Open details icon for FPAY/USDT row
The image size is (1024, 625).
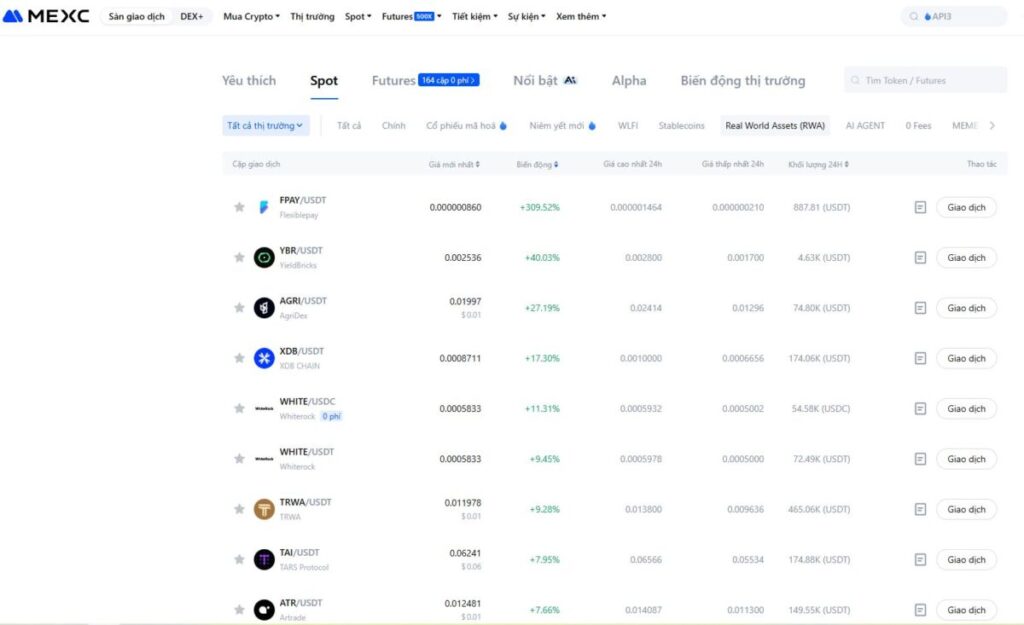tap(920, 207)
